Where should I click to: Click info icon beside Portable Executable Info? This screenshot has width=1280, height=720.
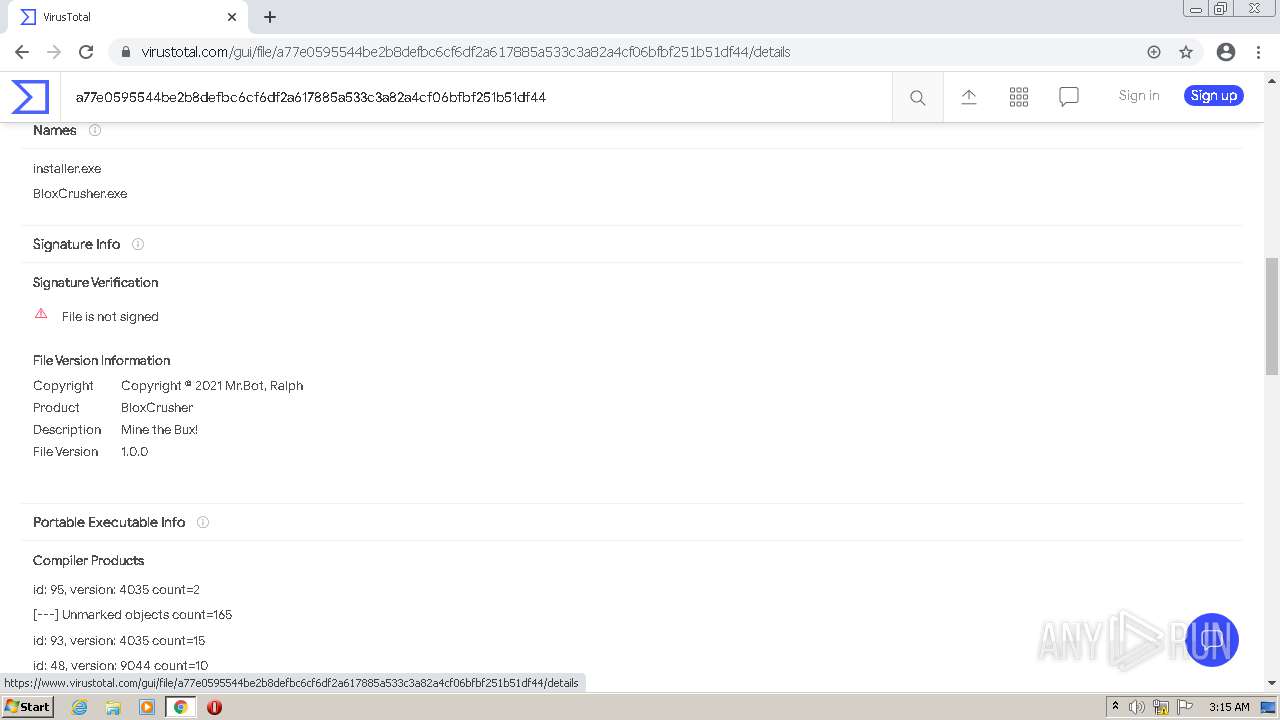click(x=203, y=522)
